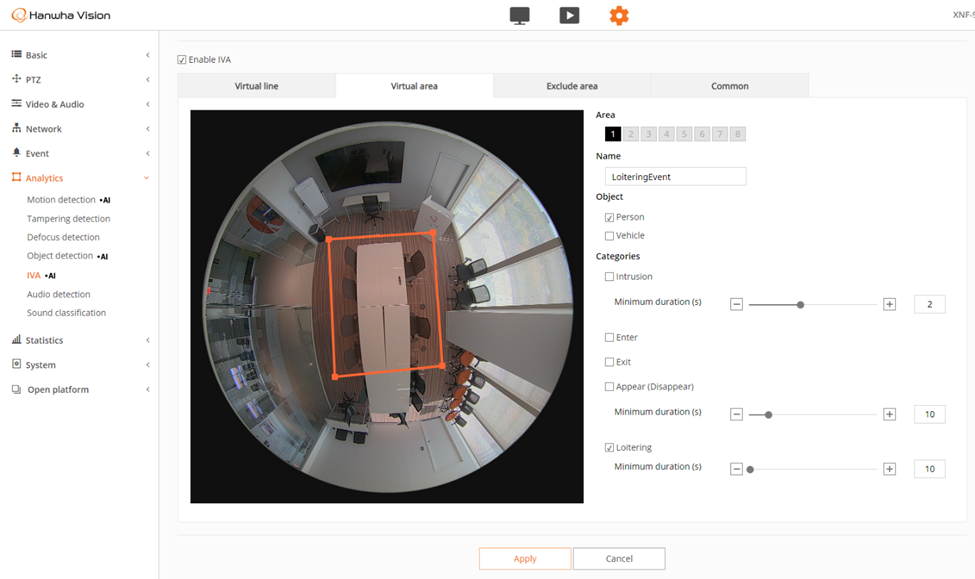This screenshot has width=975, height=579.
Task: Disable the Enable IVA checkbox
Action: point(182,60)
